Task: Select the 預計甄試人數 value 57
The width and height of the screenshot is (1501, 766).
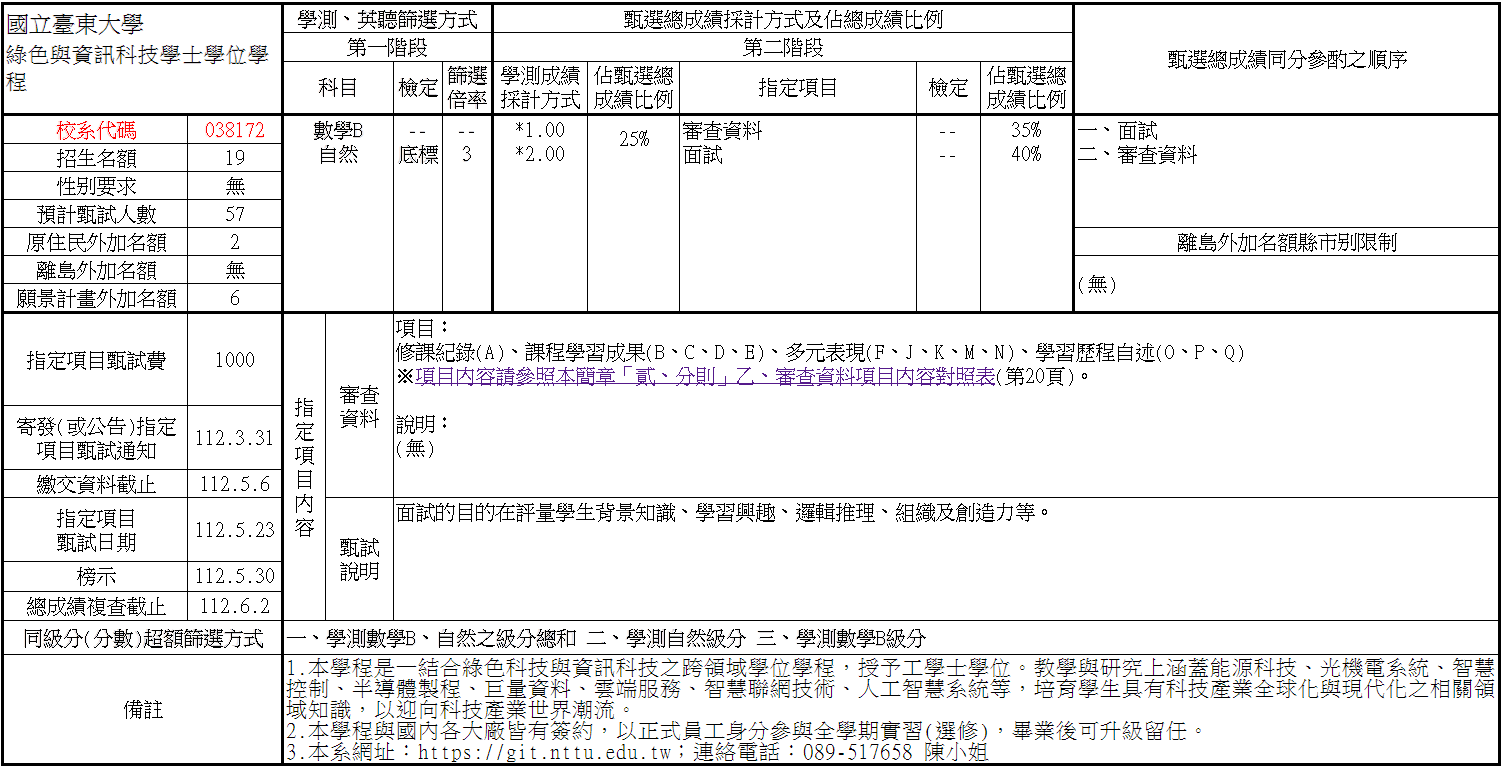Action: point(235,214)
